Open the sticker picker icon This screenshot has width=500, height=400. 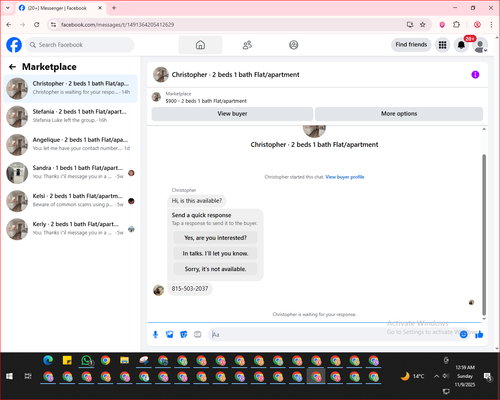coord(184,334)
